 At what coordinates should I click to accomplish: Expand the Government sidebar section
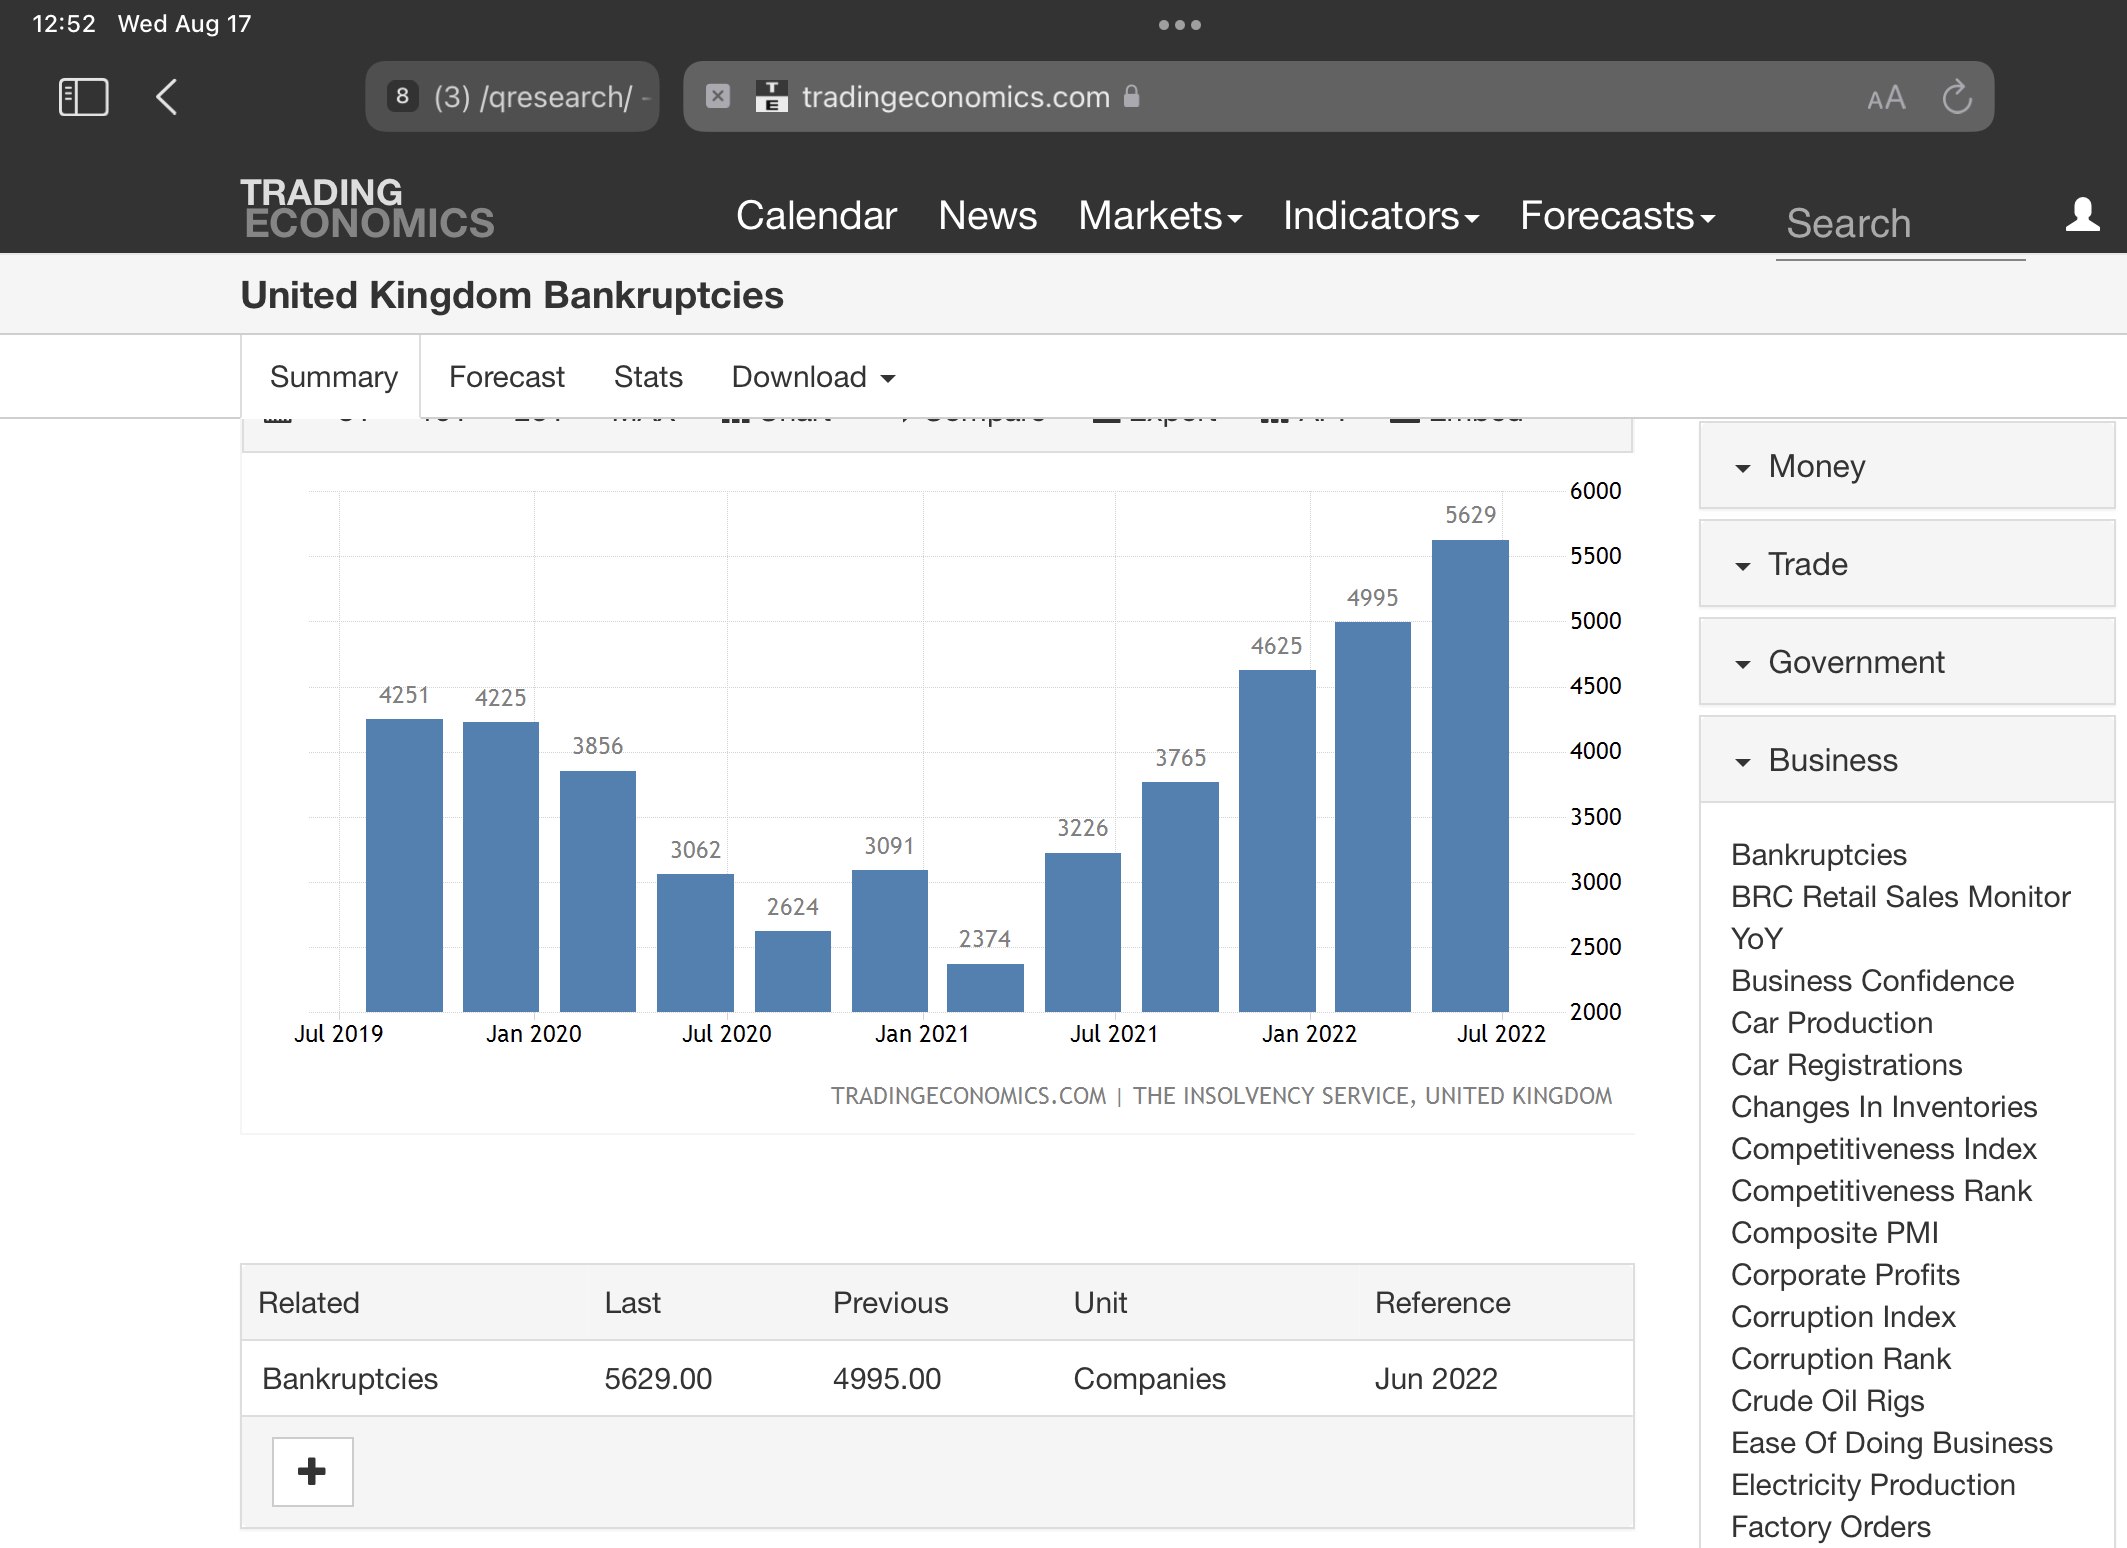point(1906,662)
